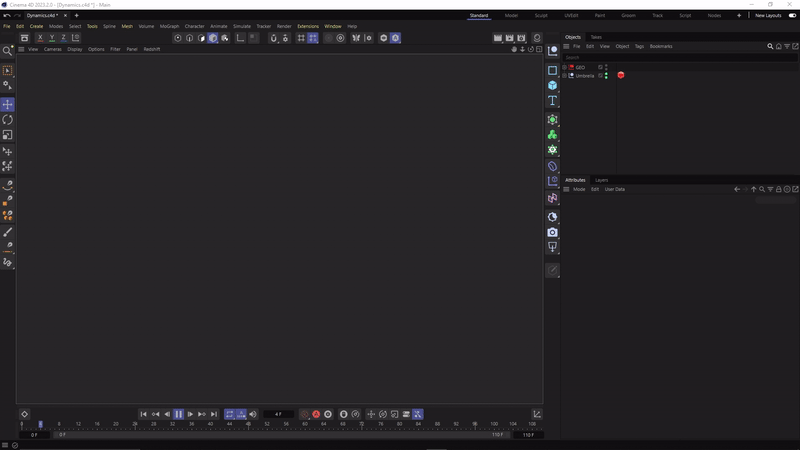Click the timeline ruler at frame 60
This screenshot has height=450, width=800.
306,424
